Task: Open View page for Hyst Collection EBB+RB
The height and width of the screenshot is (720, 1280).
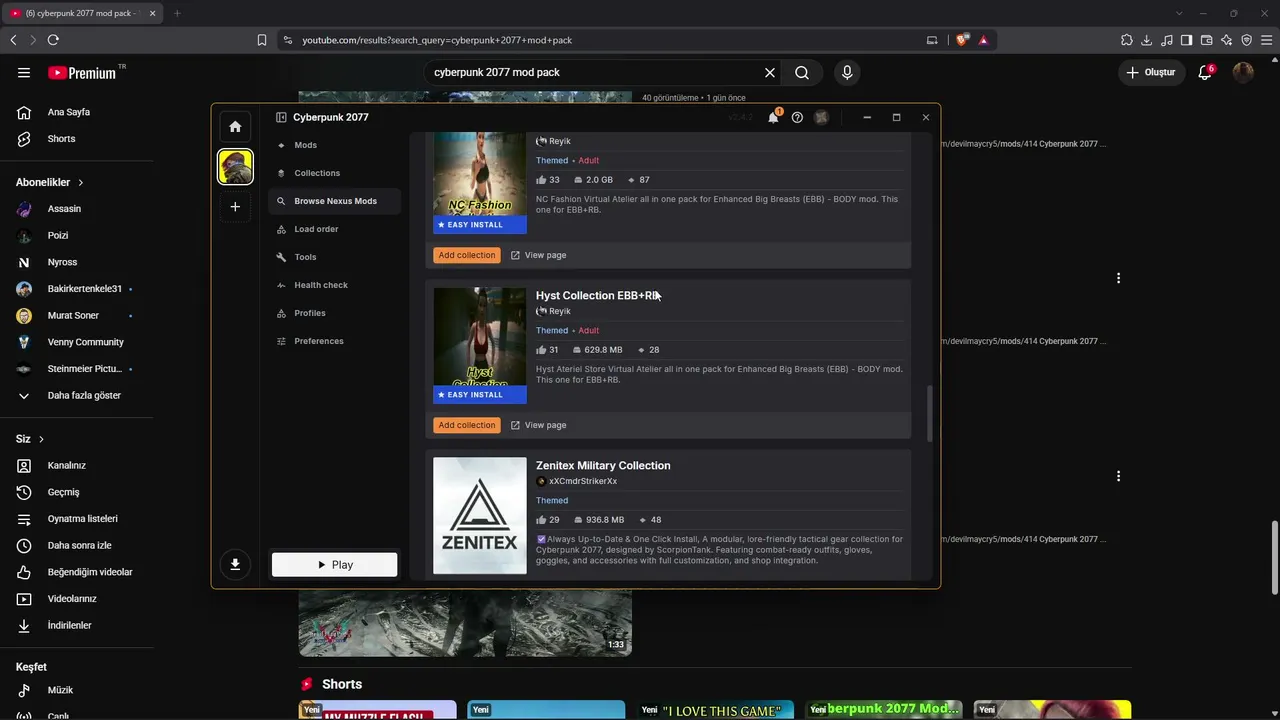Action: coord(538,425)
